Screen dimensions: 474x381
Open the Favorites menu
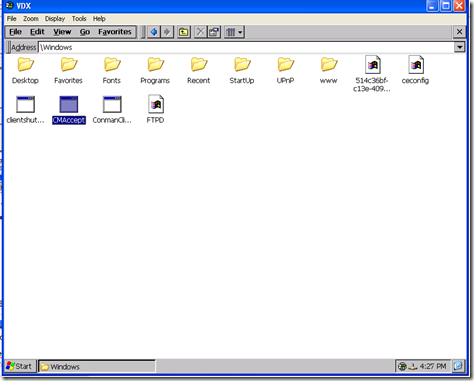(115, 32)
